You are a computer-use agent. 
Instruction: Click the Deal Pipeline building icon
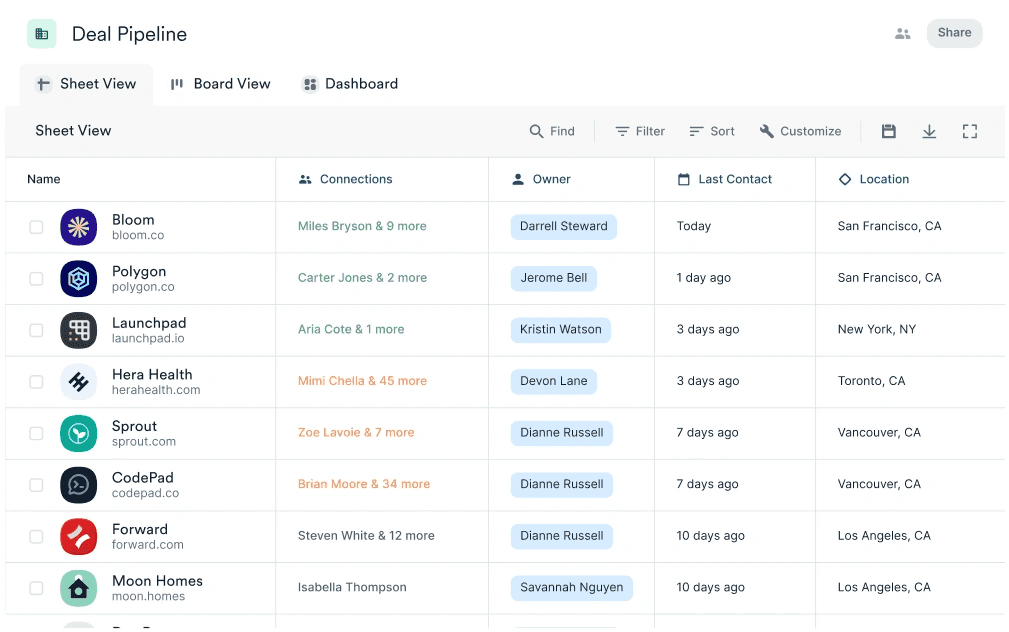point(42,34)
